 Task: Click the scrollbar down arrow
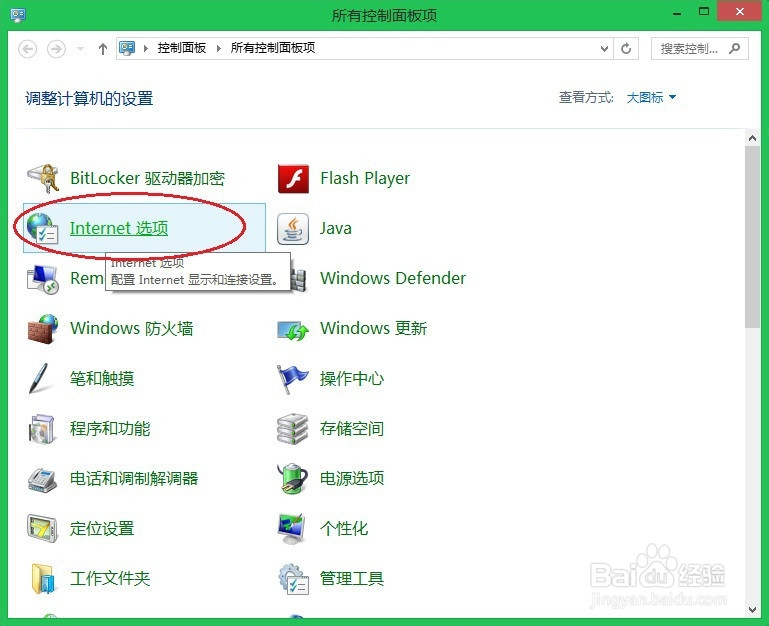click(x=752, y=610)
